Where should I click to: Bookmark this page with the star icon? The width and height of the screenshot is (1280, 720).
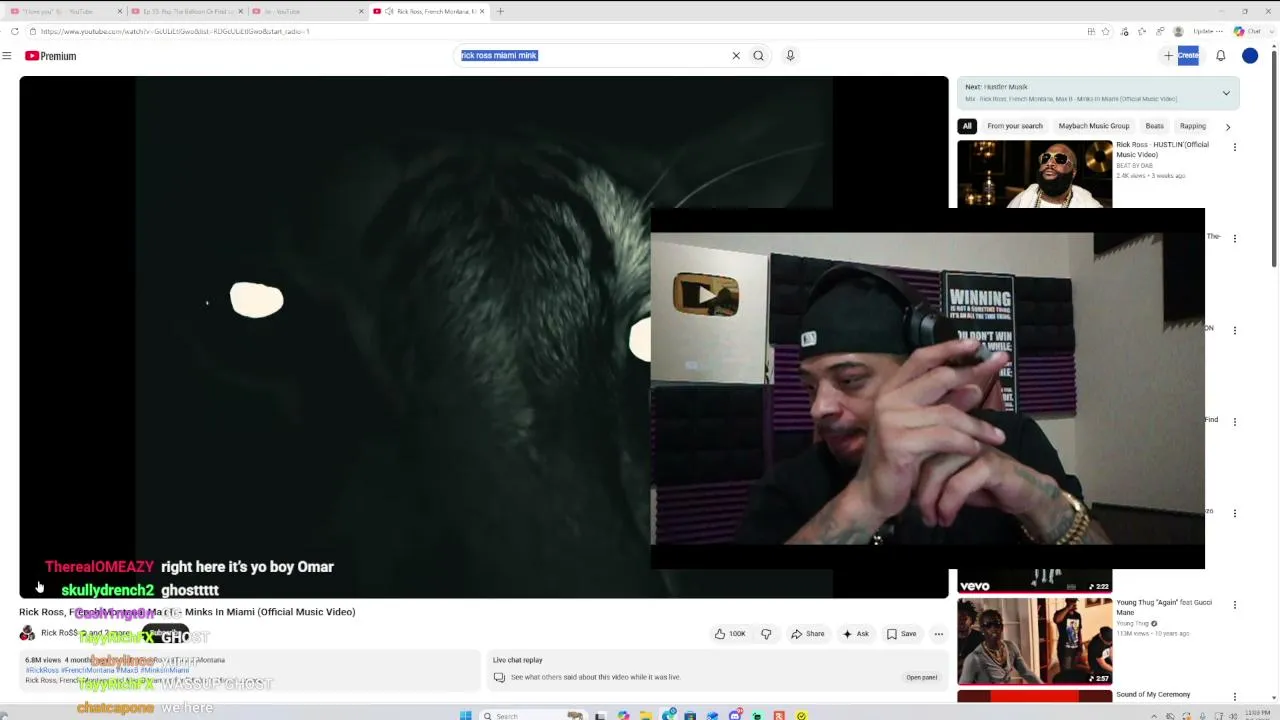(x=1105, y=31)
